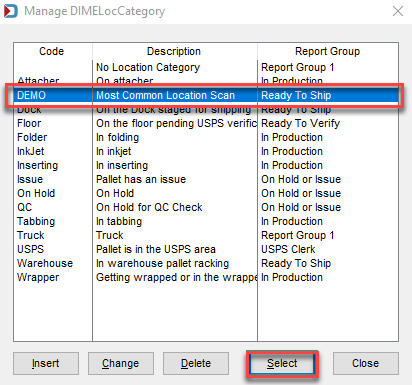Screen dimensions: 412x385
Task: Click the Change button
Action: click(121, 363)
